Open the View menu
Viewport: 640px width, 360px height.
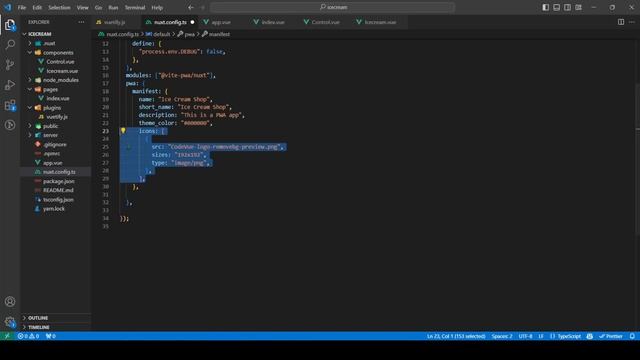[82, 7]
